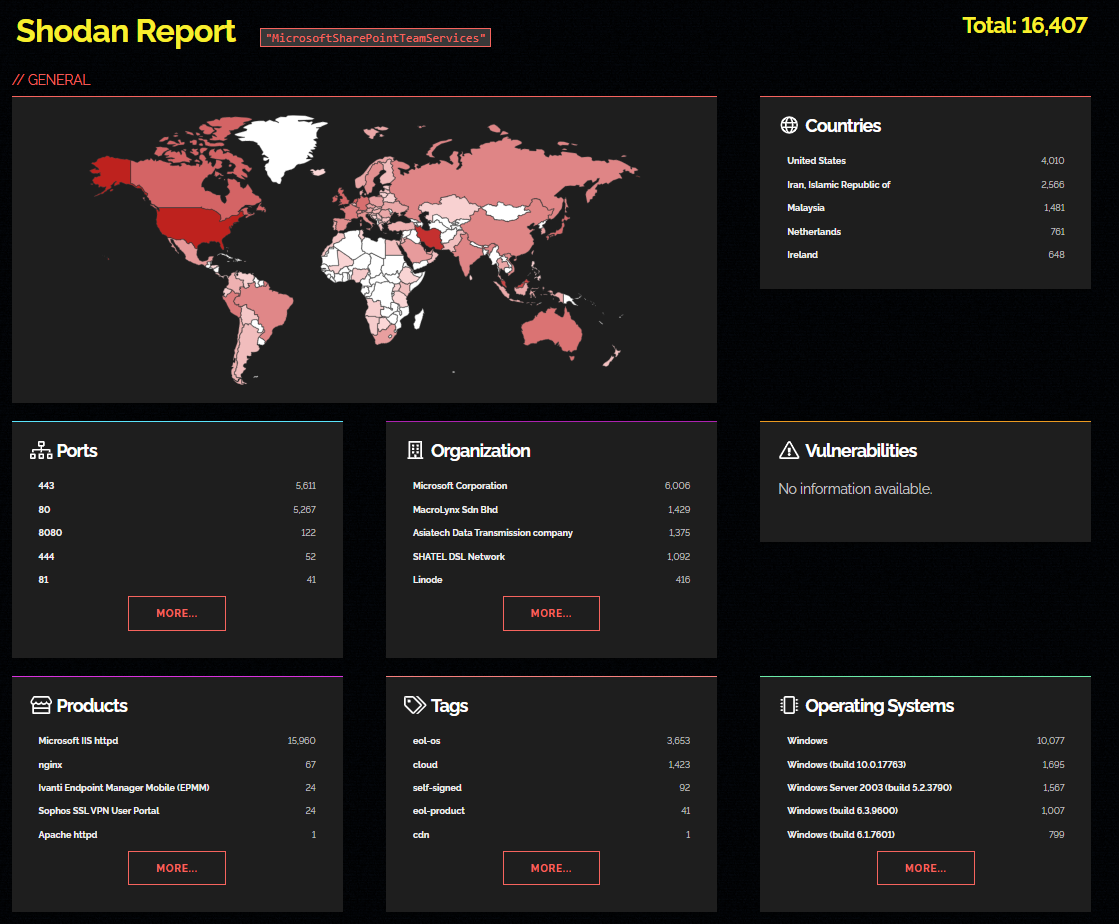The width and height of the screenshot is (1119, 924).
Task: Click the network icon beside Ports
Action: (41, 450)
